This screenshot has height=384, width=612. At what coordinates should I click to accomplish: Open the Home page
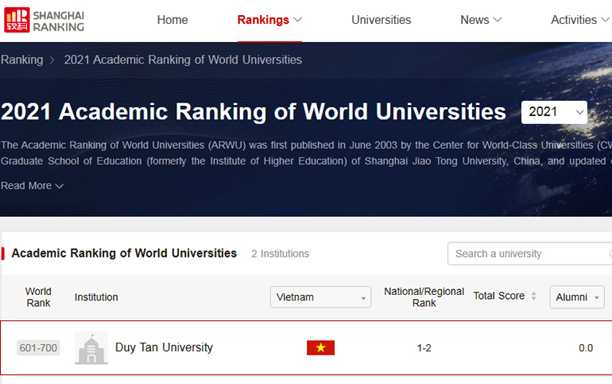[x=173, y=20]
